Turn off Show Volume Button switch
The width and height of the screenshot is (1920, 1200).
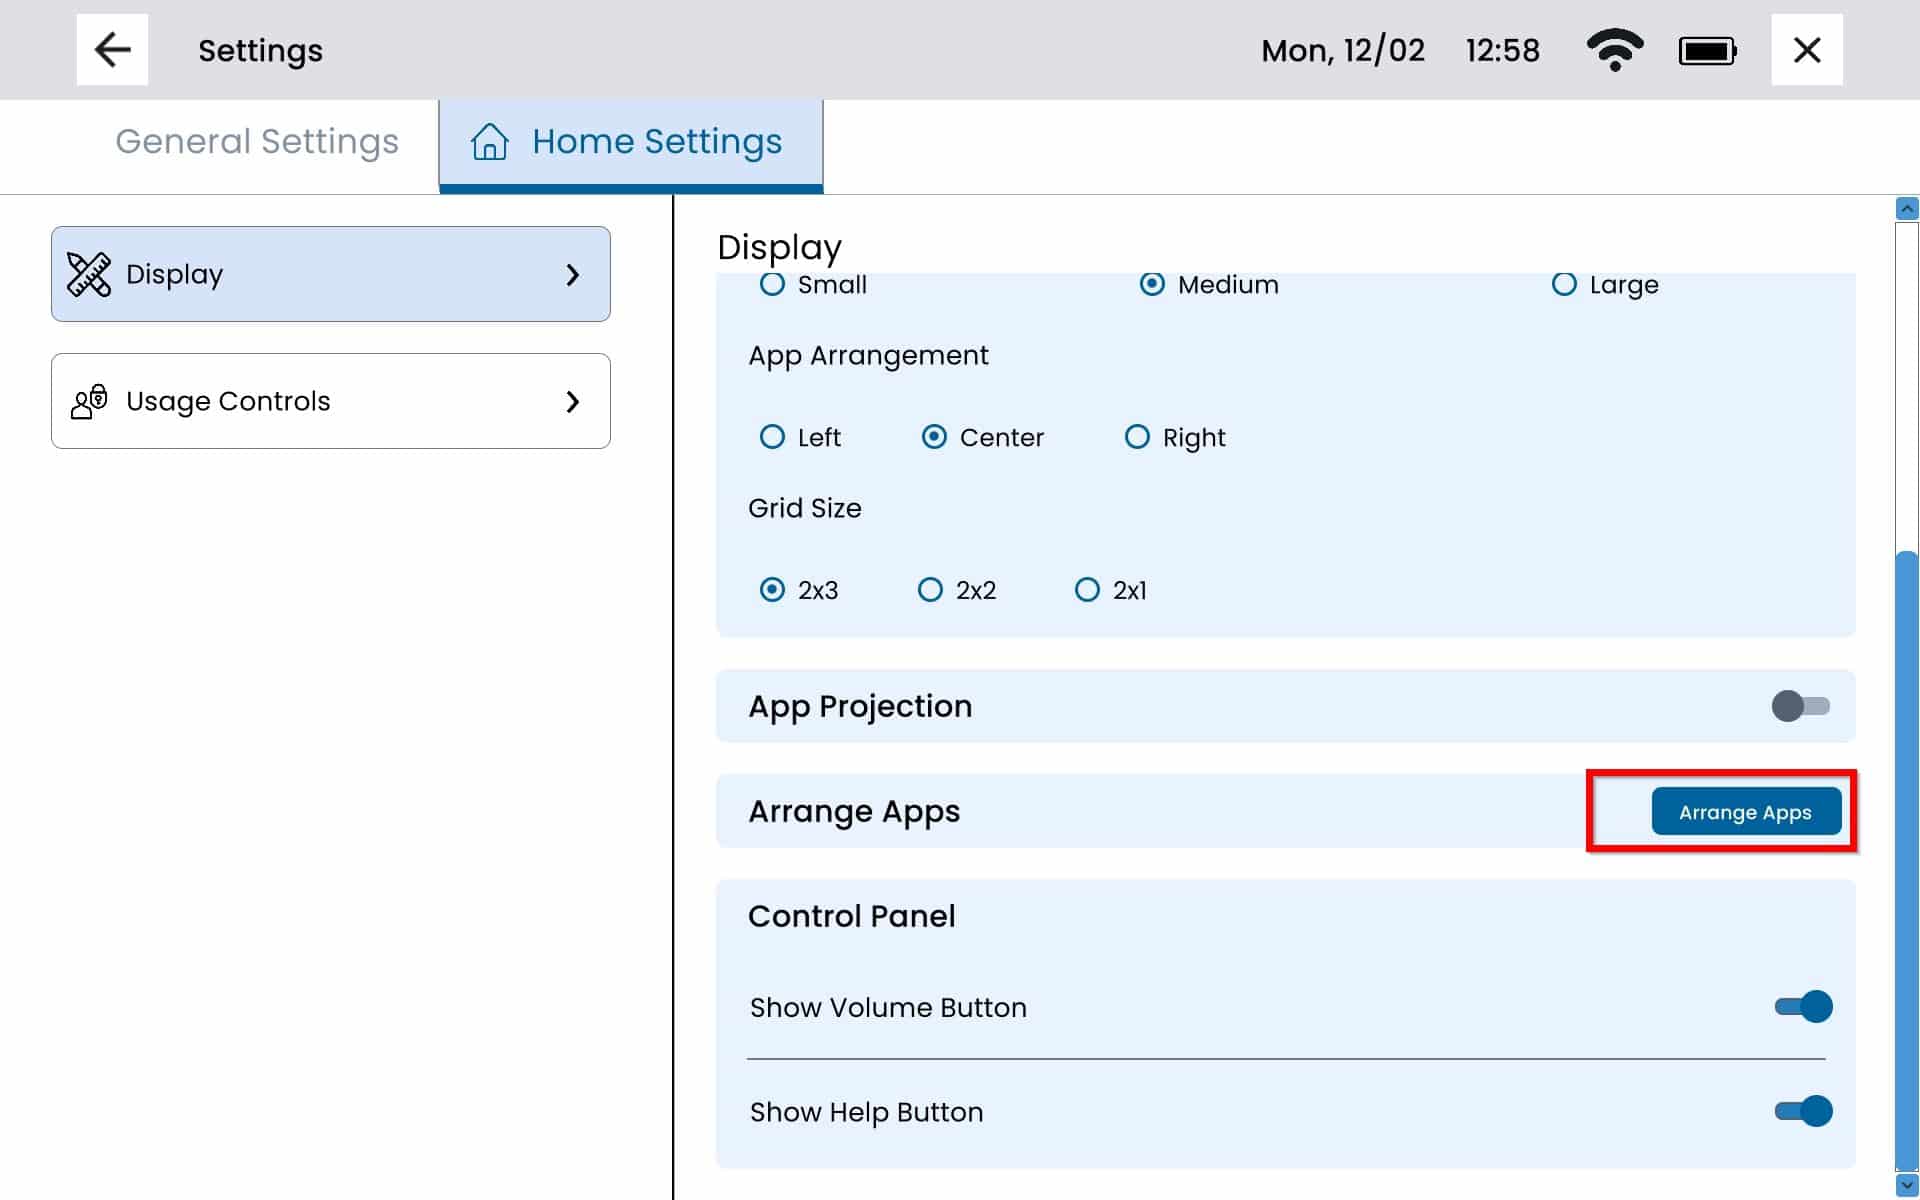click(x=1803, y=1006)
